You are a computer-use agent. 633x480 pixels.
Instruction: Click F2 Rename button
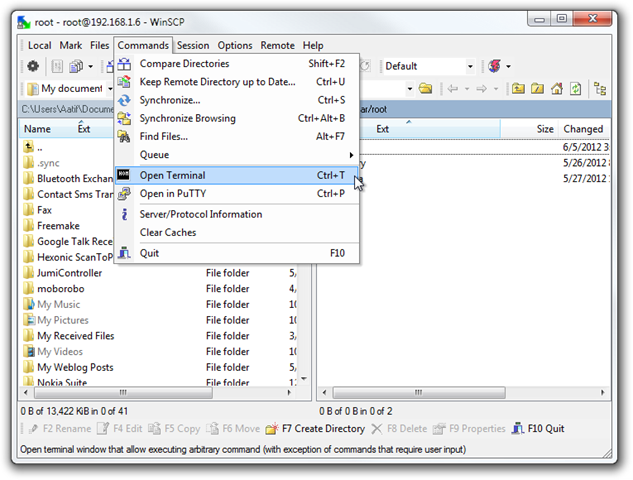60,429
